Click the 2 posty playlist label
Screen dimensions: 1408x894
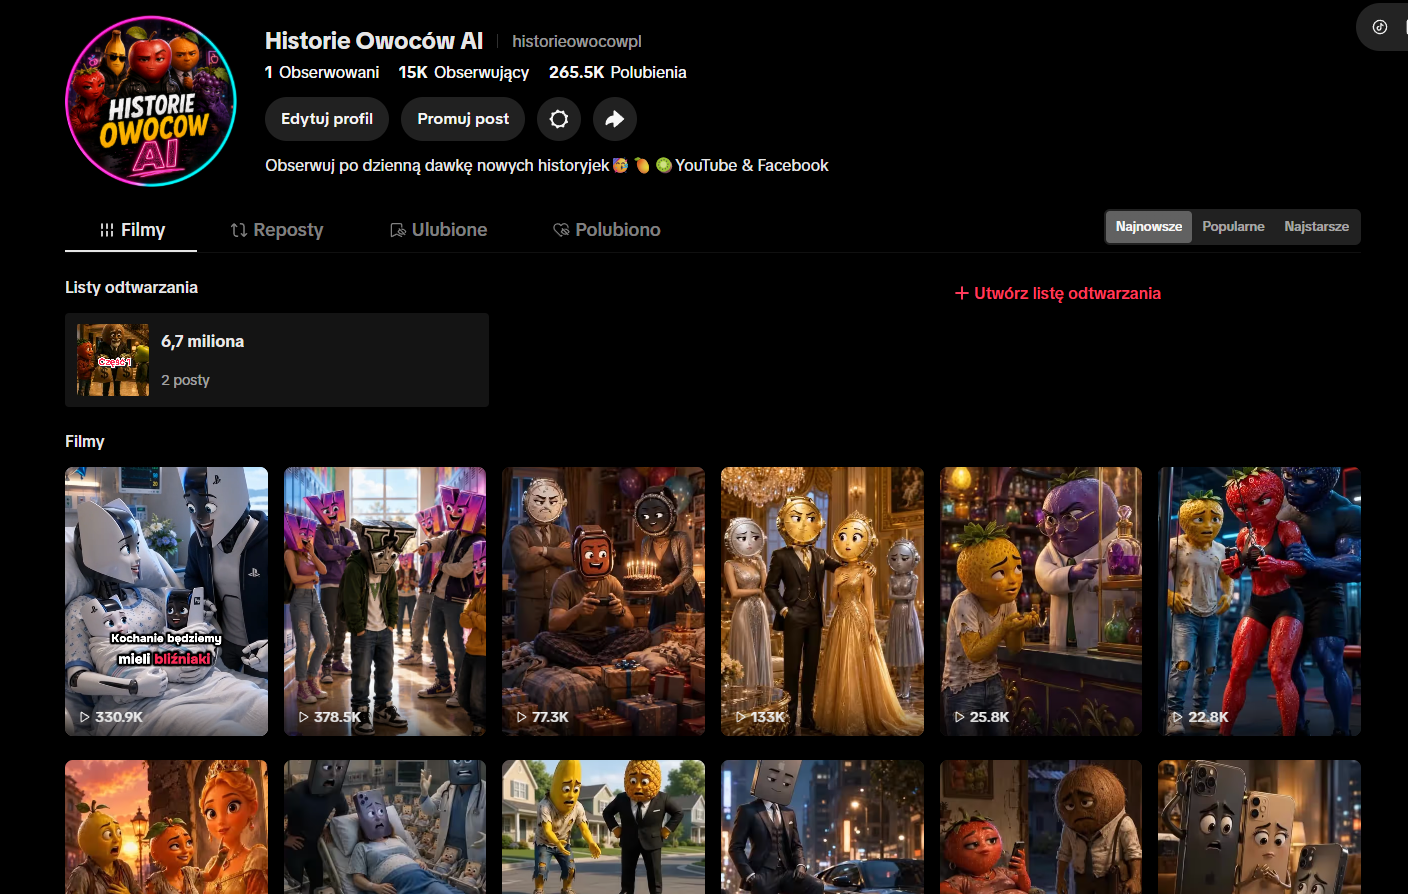185,380
